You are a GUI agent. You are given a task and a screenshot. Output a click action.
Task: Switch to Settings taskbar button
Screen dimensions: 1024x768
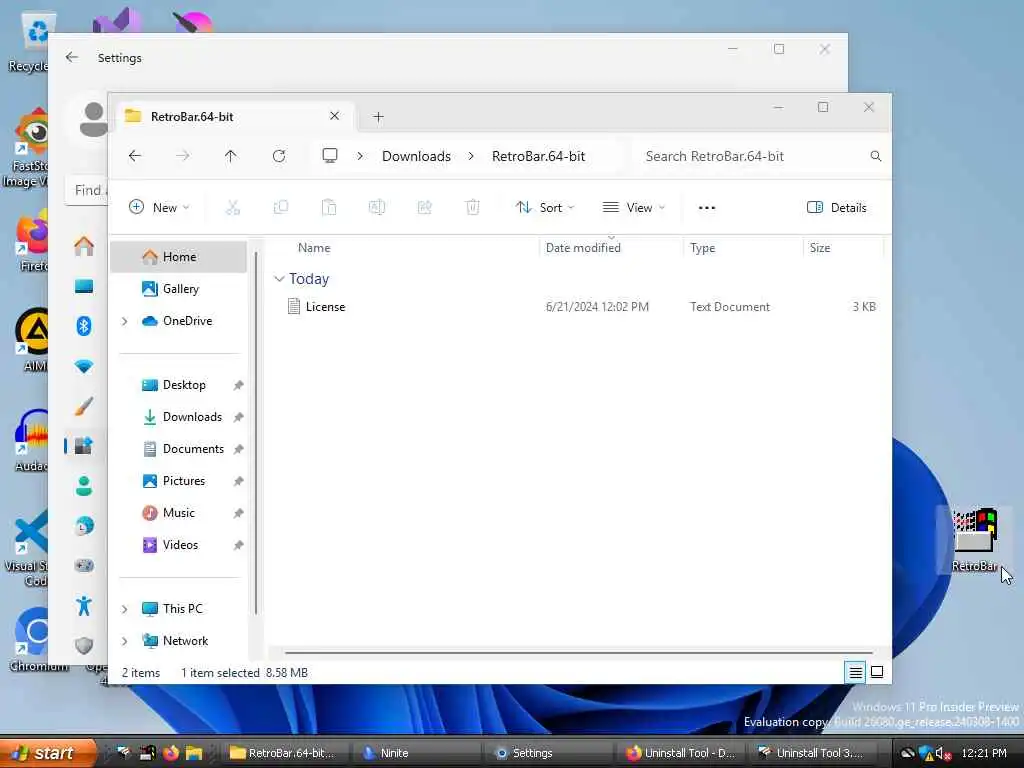tap(549, 753)
